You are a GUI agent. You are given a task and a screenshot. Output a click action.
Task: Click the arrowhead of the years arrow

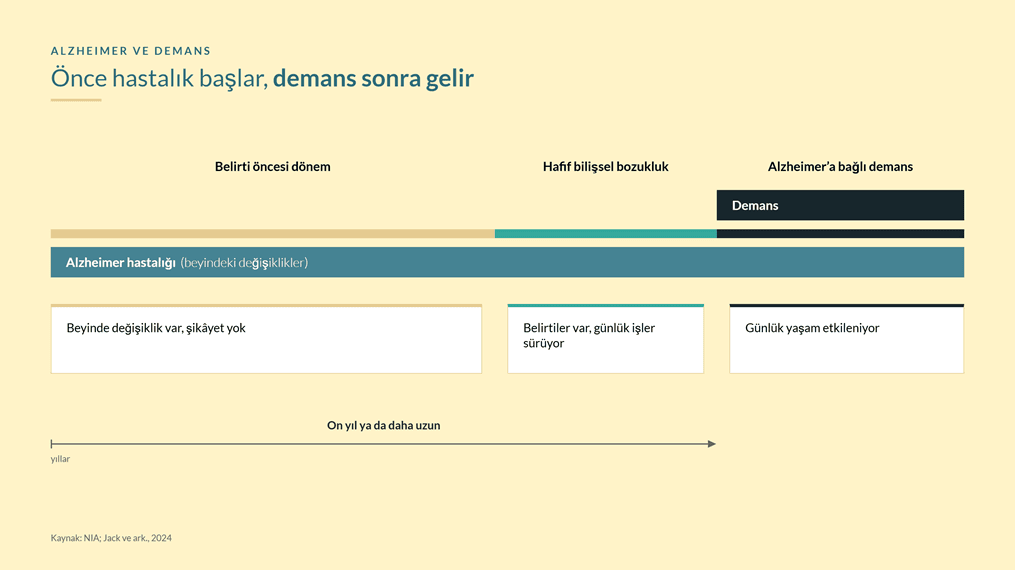tap(712, 444)
